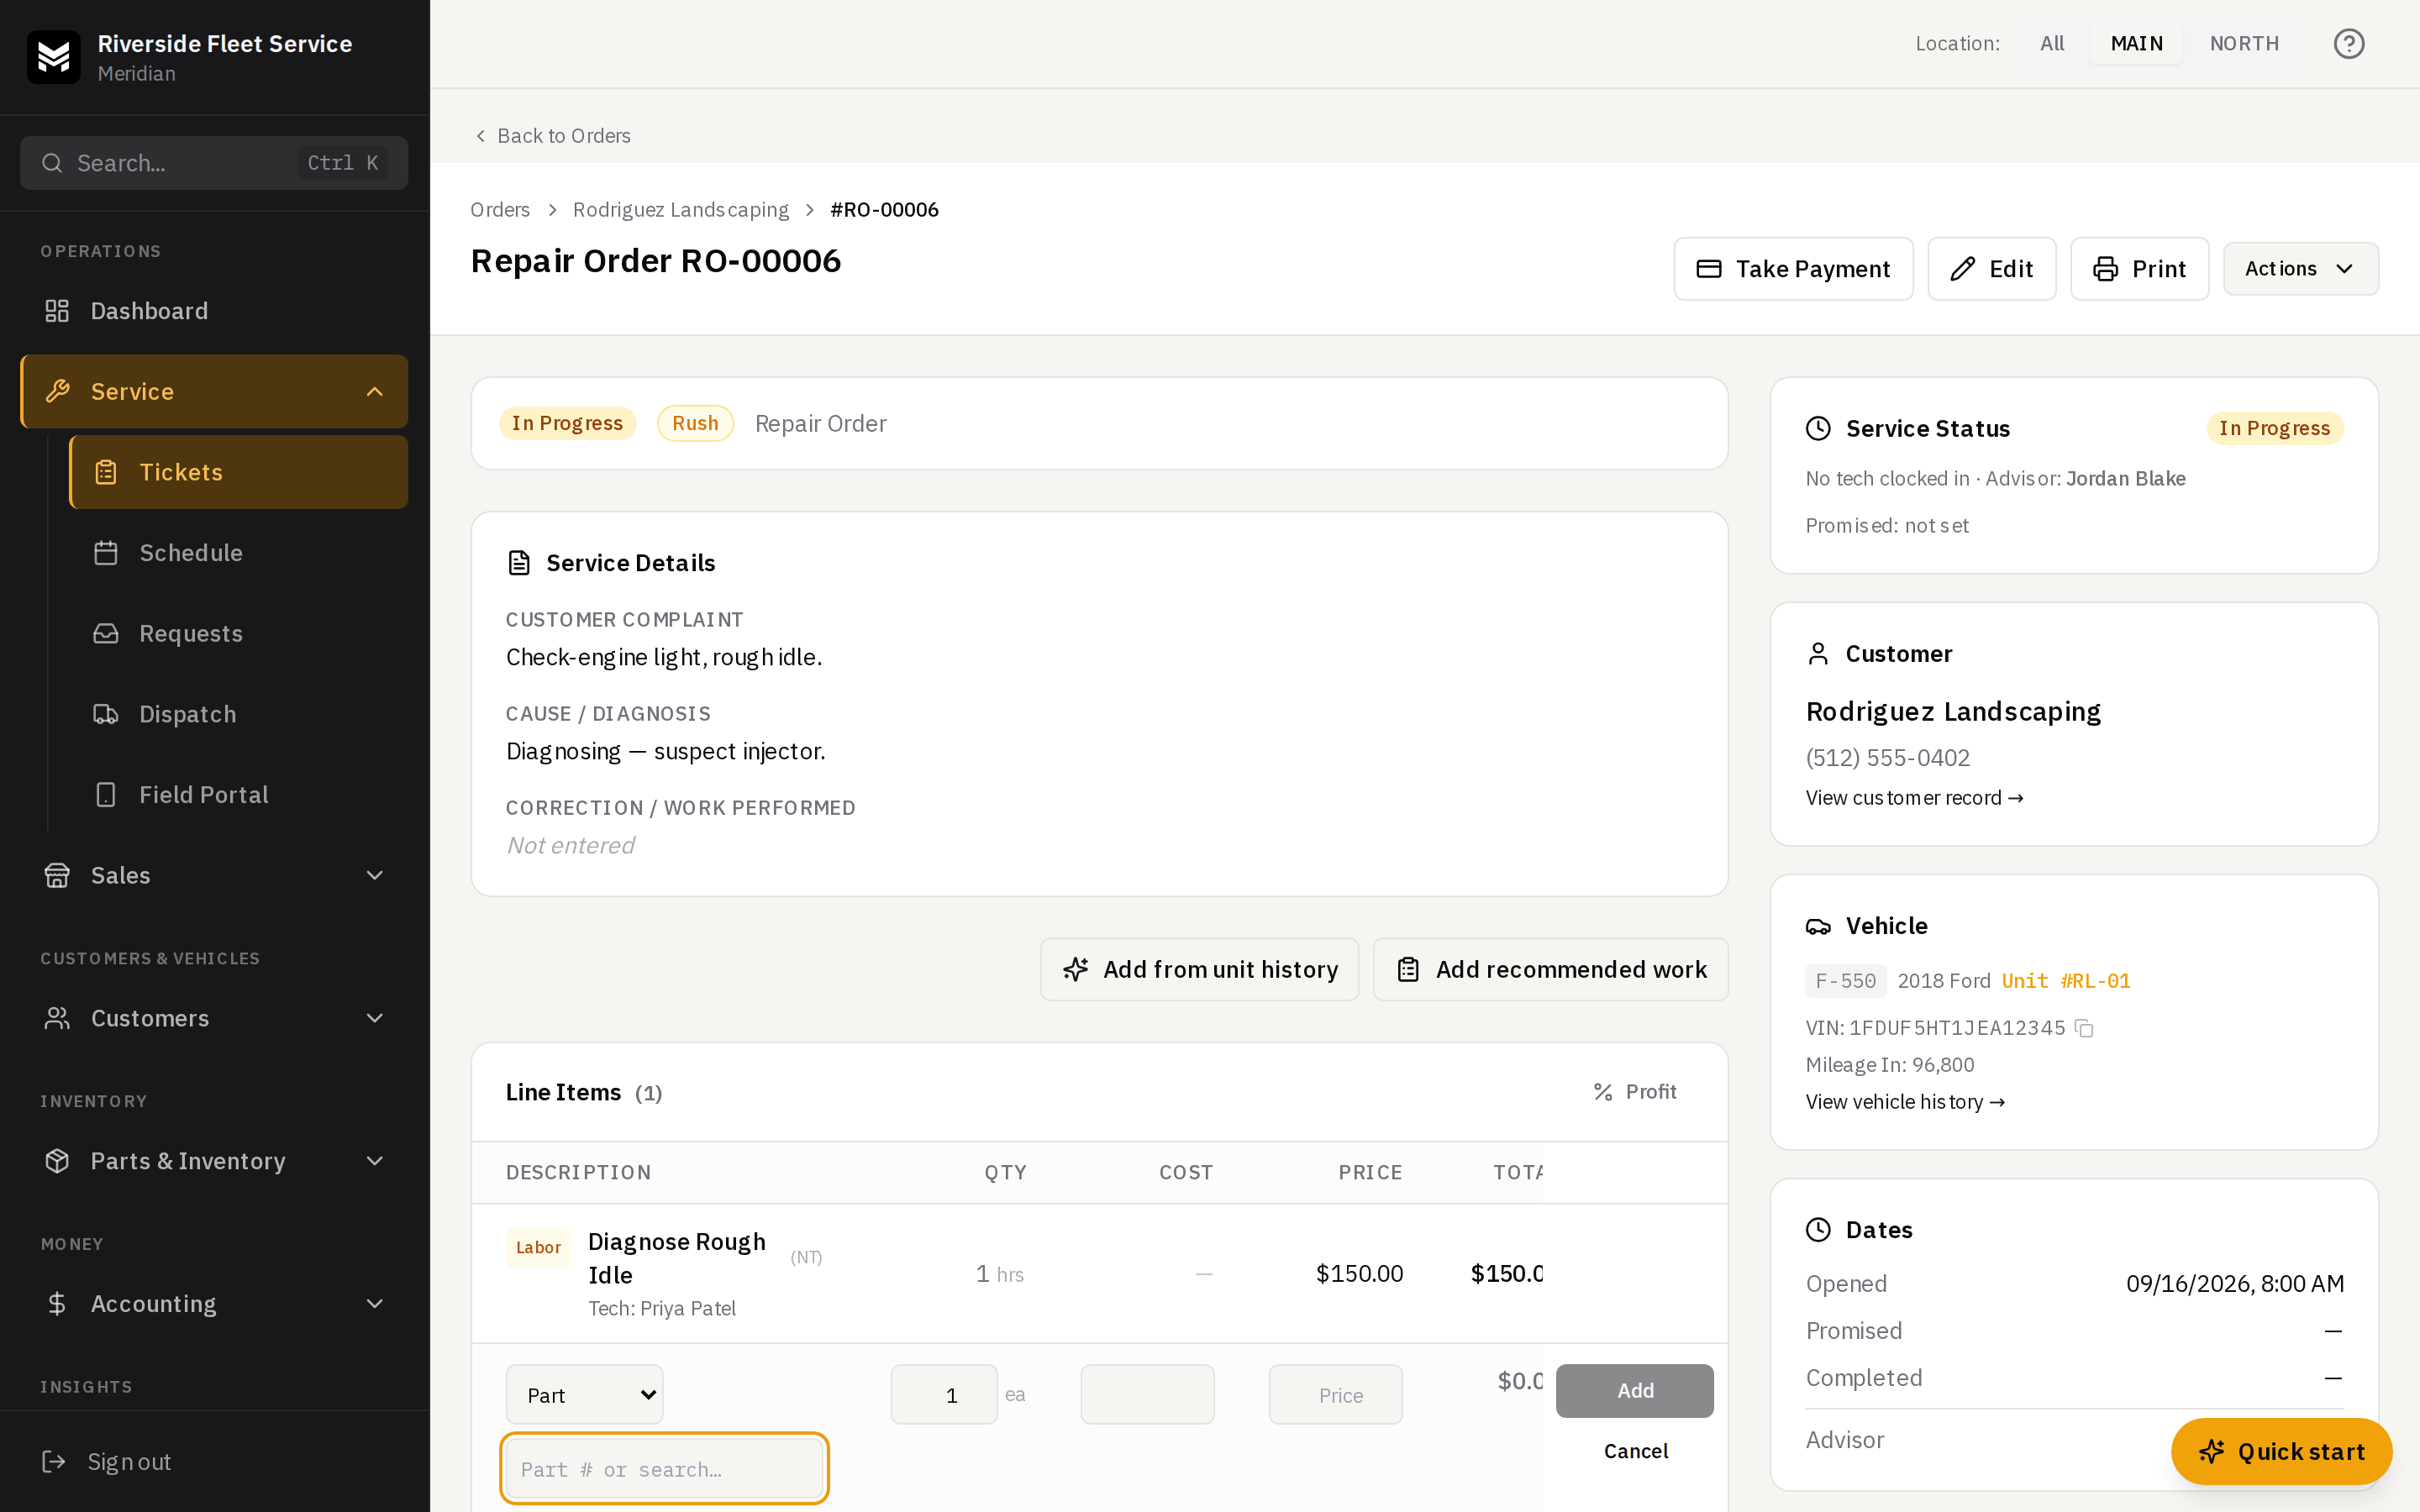Open Tickets in the sidebar
This screenshot has height=1512, width=2420.
238,472
